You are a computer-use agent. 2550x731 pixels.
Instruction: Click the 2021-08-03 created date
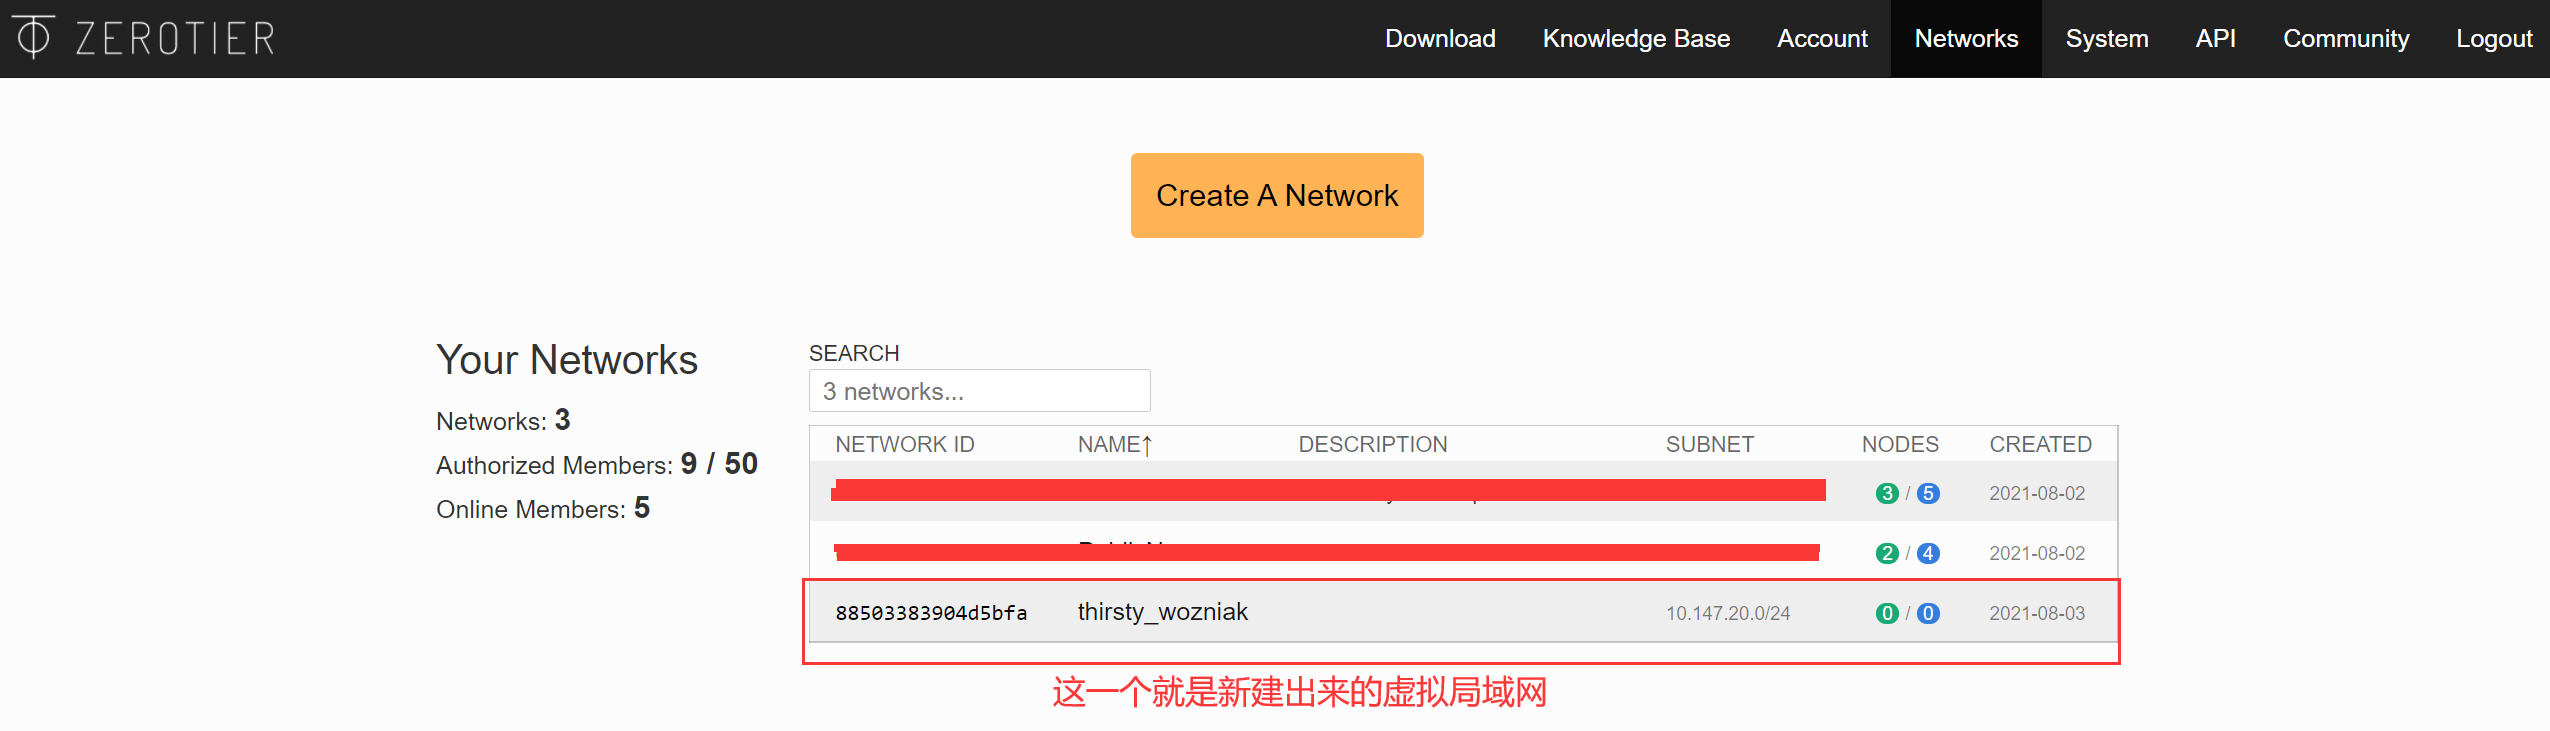pyautogui.click(x=2037, y=613)
